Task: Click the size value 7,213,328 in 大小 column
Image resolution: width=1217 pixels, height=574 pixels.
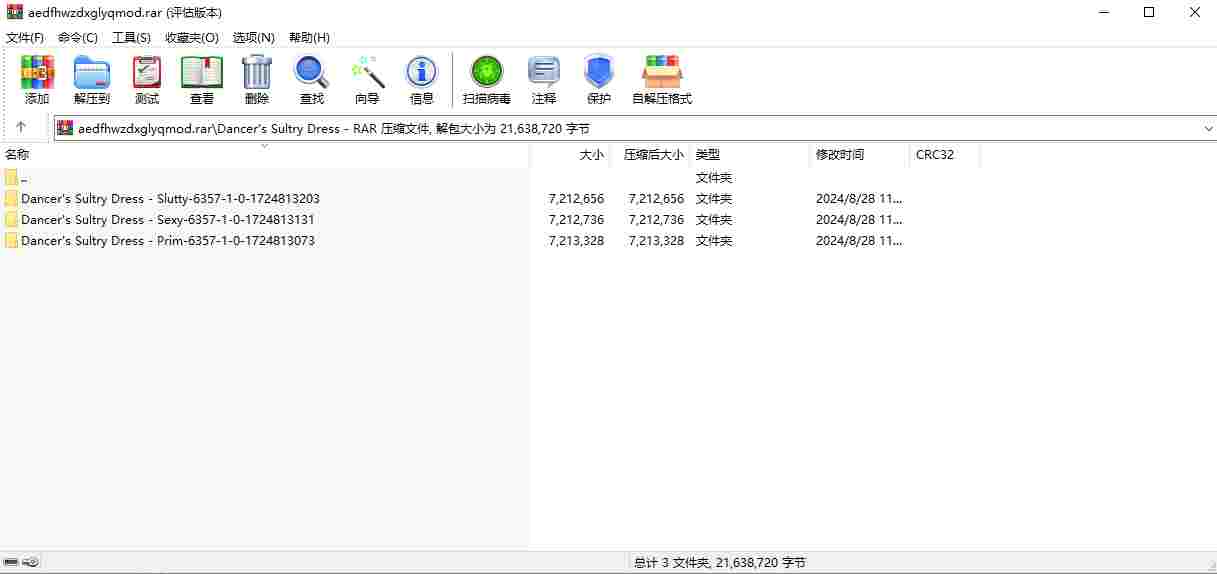Action: pos(576,240)
